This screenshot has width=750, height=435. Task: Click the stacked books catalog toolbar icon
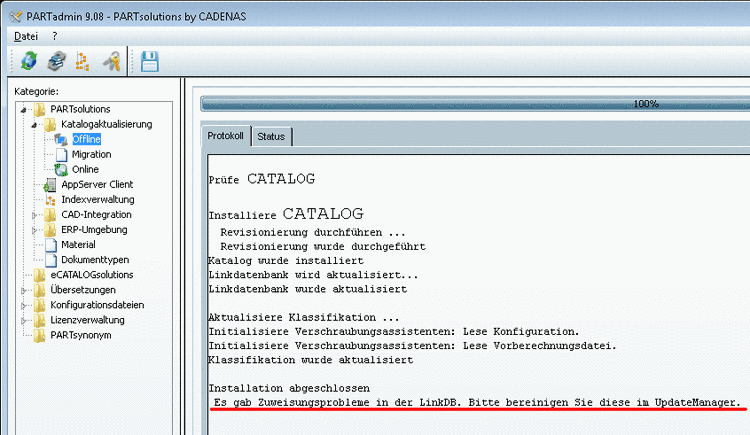56,61
